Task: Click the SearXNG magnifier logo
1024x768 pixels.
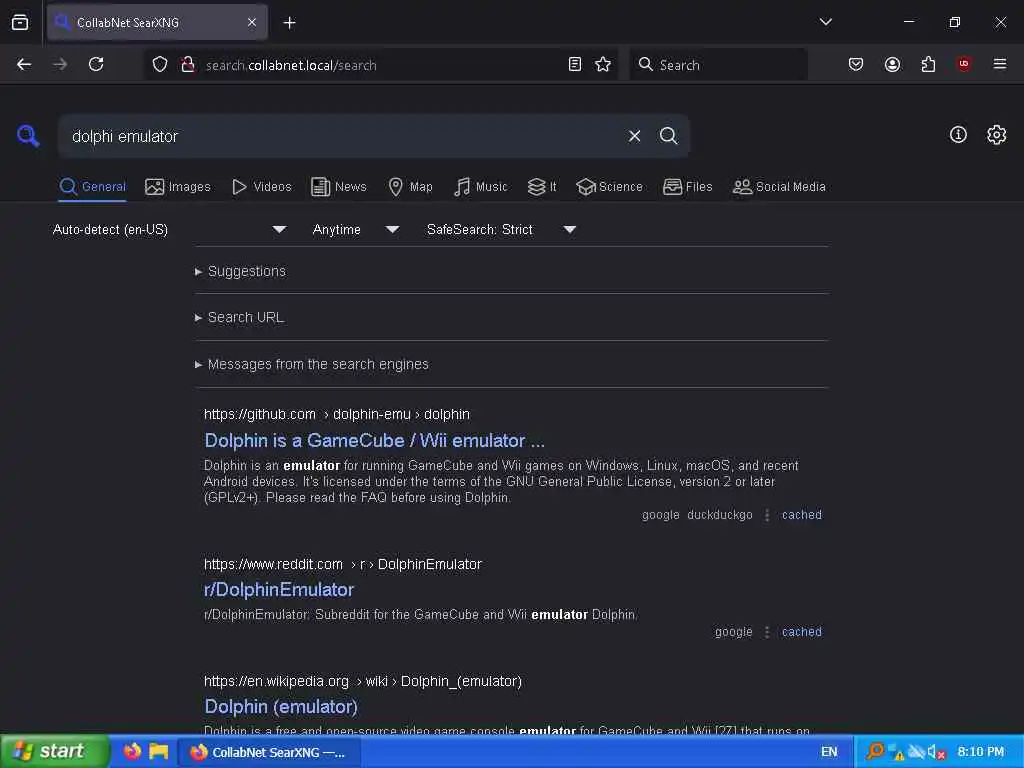Action: pos(28,136)
